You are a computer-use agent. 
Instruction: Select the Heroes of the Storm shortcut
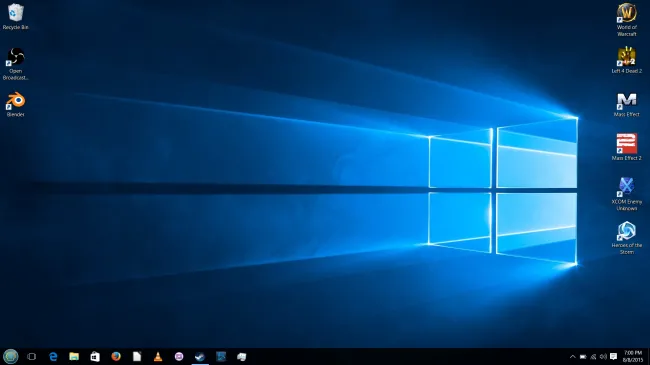coord(626,237)
